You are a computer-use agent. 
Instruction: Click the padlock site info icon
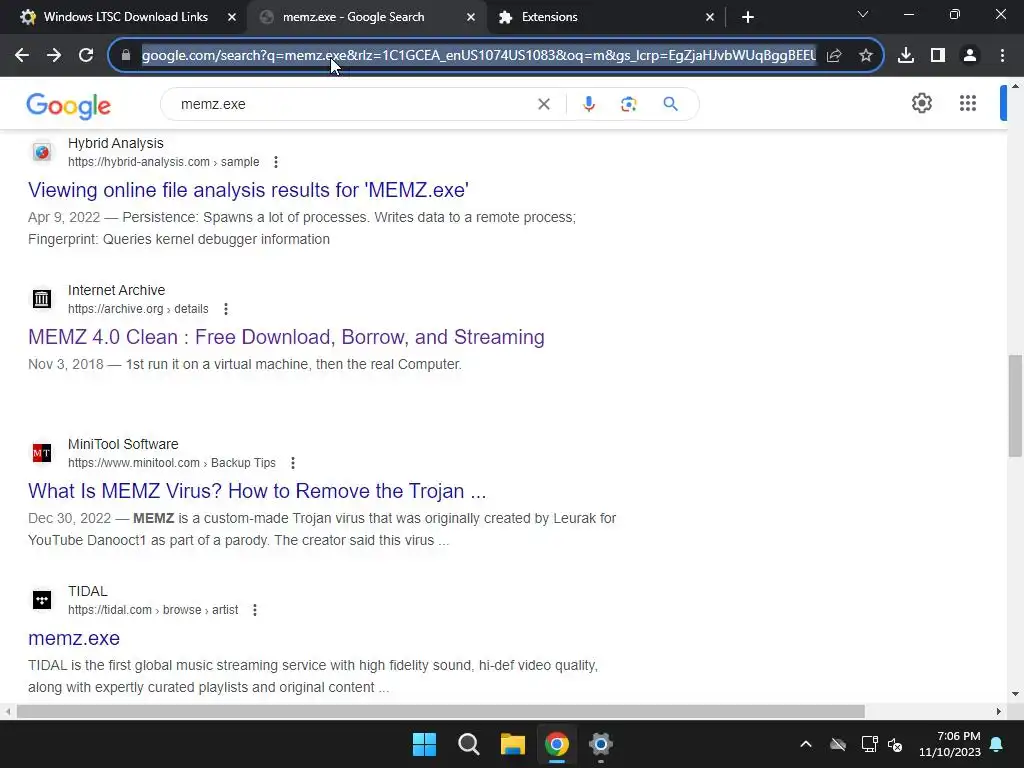click(x=126, y=56)
